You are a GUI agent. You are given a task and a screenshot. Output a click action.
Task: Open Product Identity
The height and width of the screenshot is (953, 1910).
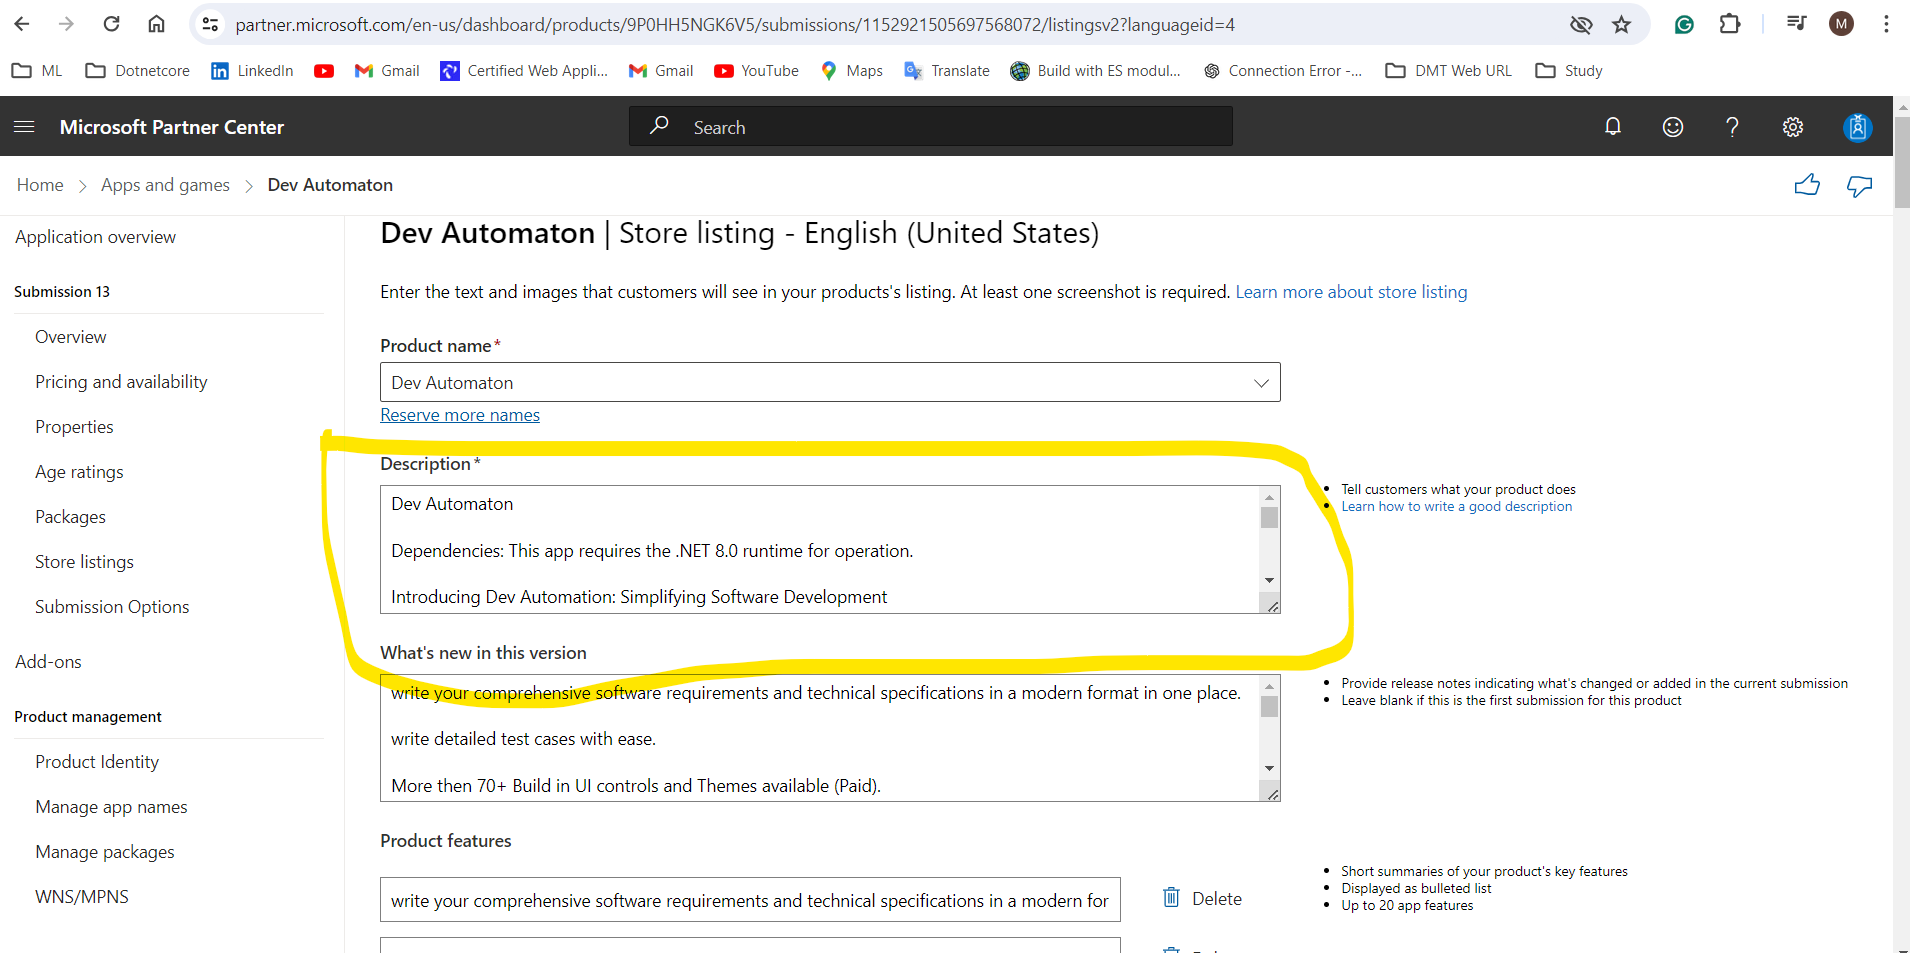pos(97,762)
